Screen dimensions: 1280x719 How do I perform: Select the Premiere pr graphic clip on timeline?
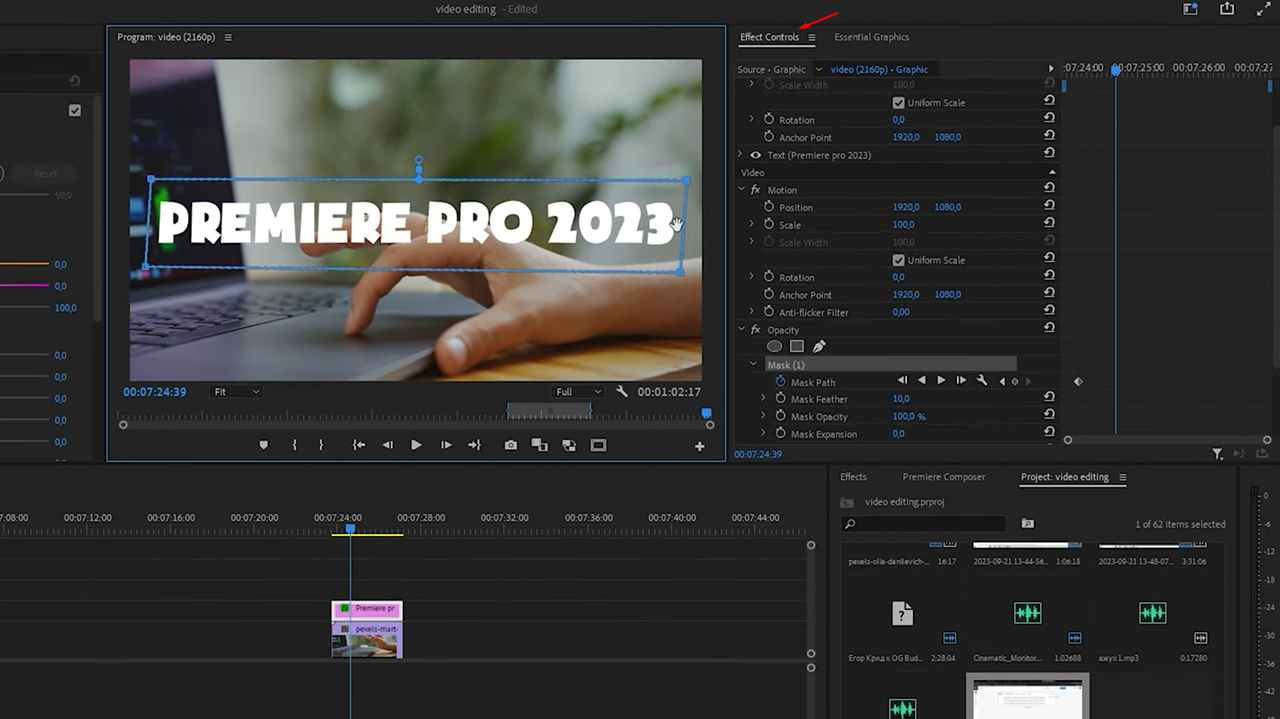click(367, 608)
